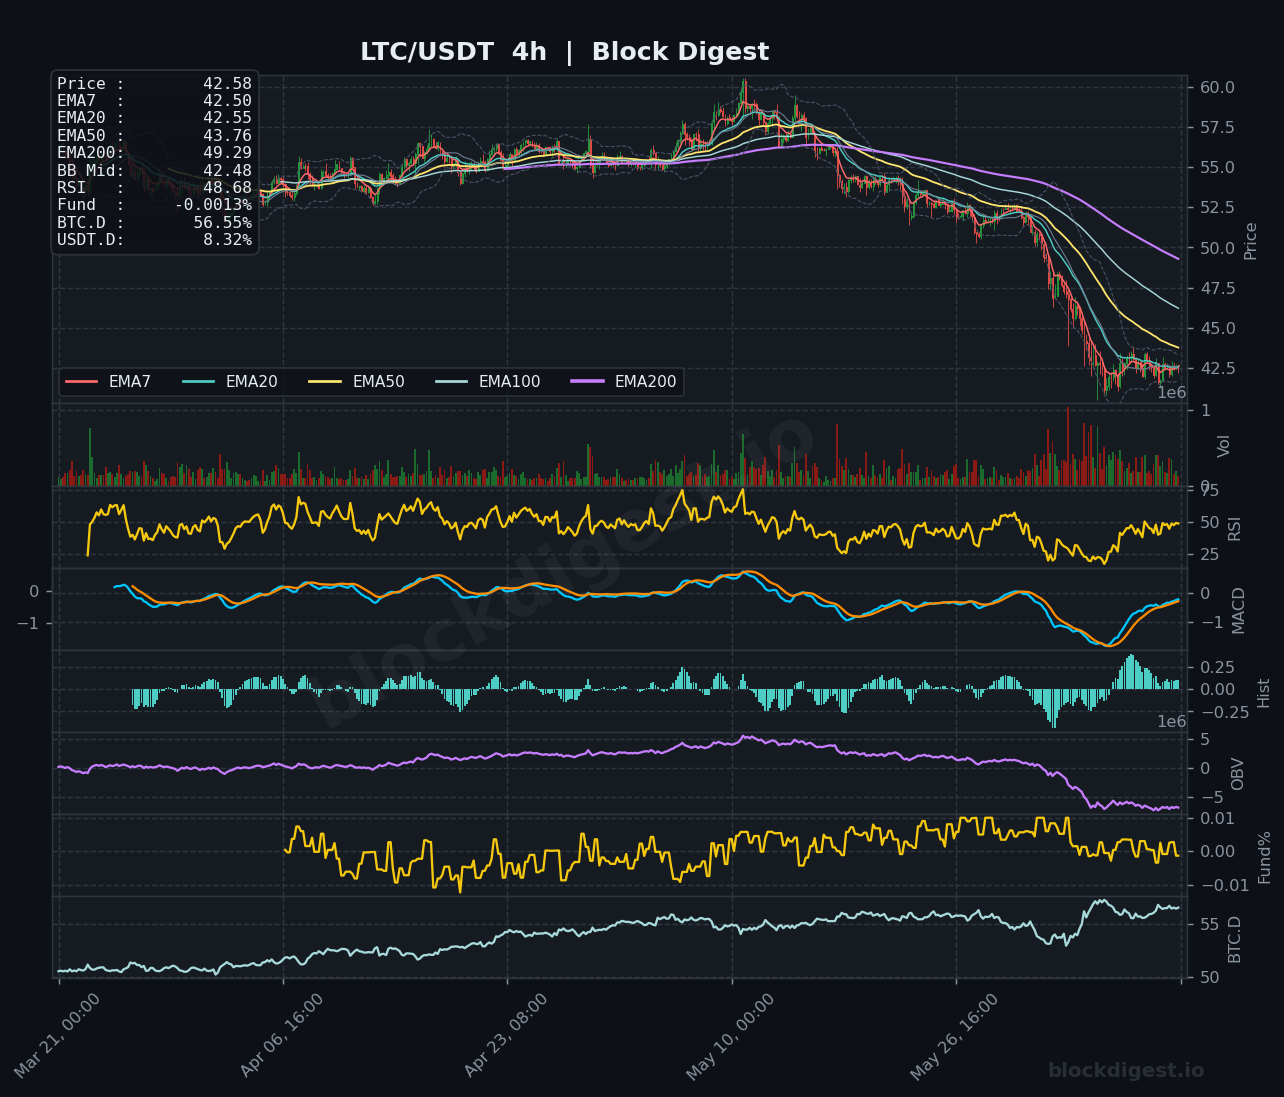This screenshot has height=1097, width=1284.
Task: Click the 60.0 price axis tick
Action: point(1217,88)
